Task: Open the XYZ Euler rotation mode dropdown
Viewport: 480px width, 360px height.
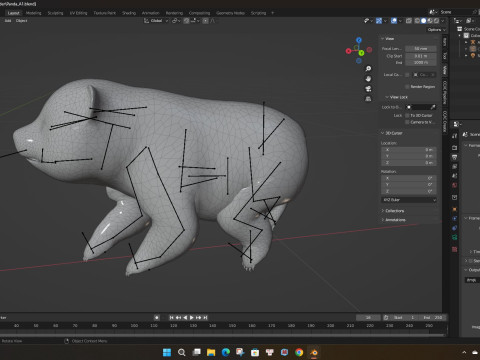Action: coord(409,200)
